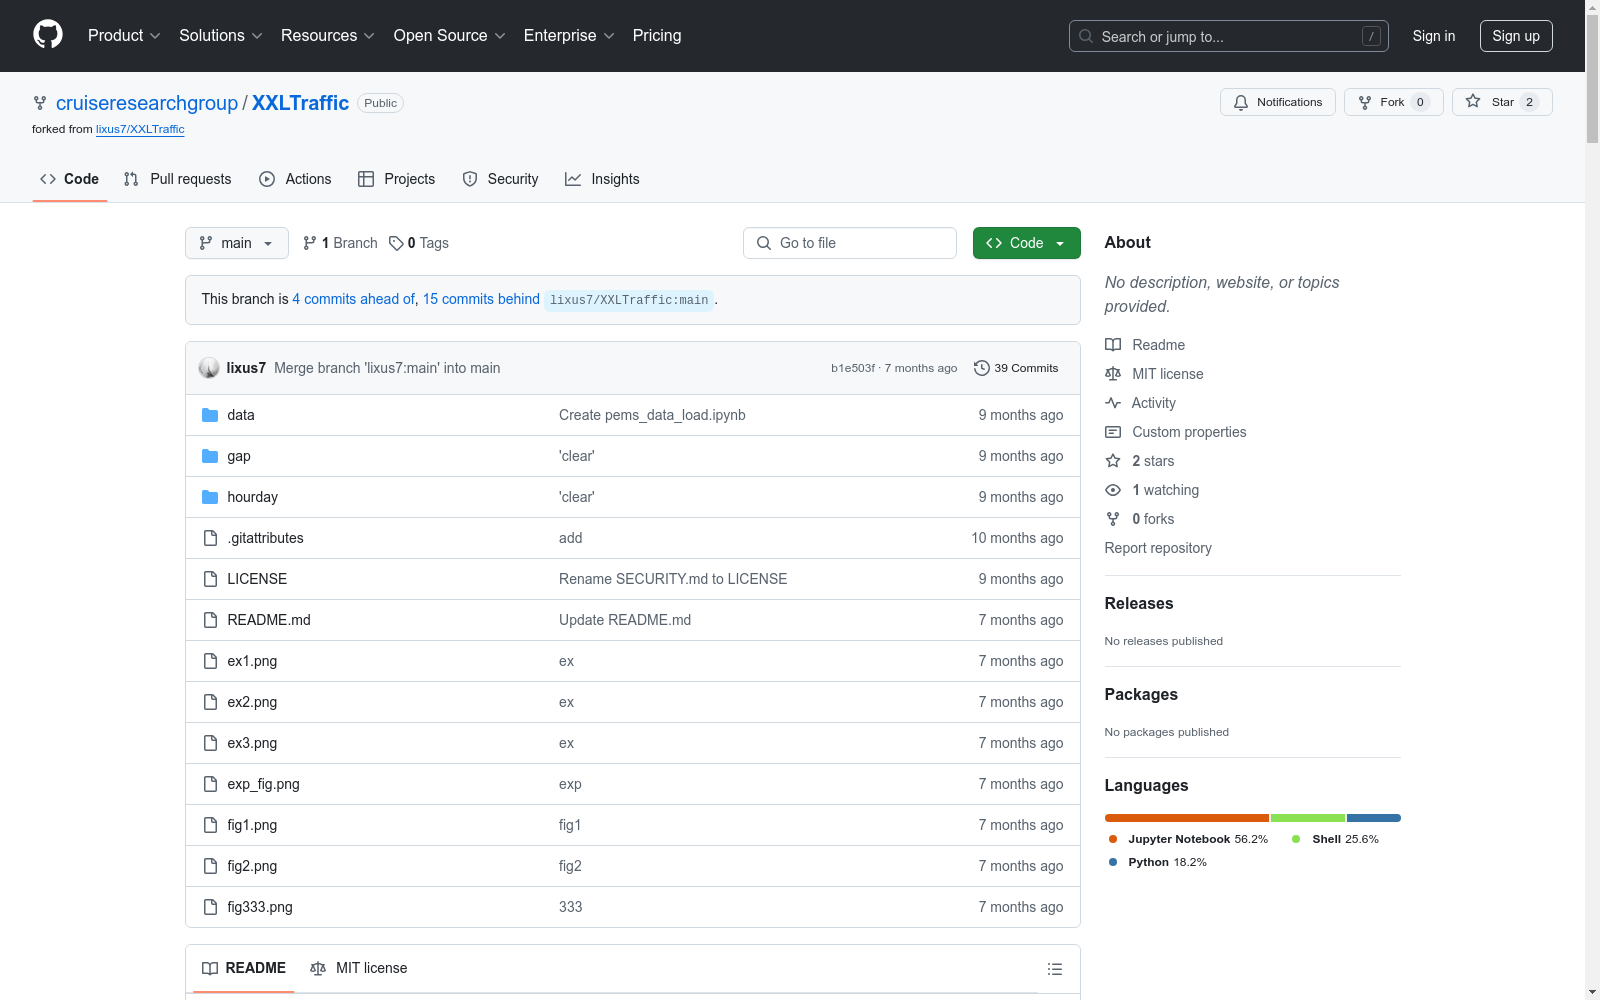
Task: Open commit message 'Create pems_data_load.ipynb'
Action: 652,415
